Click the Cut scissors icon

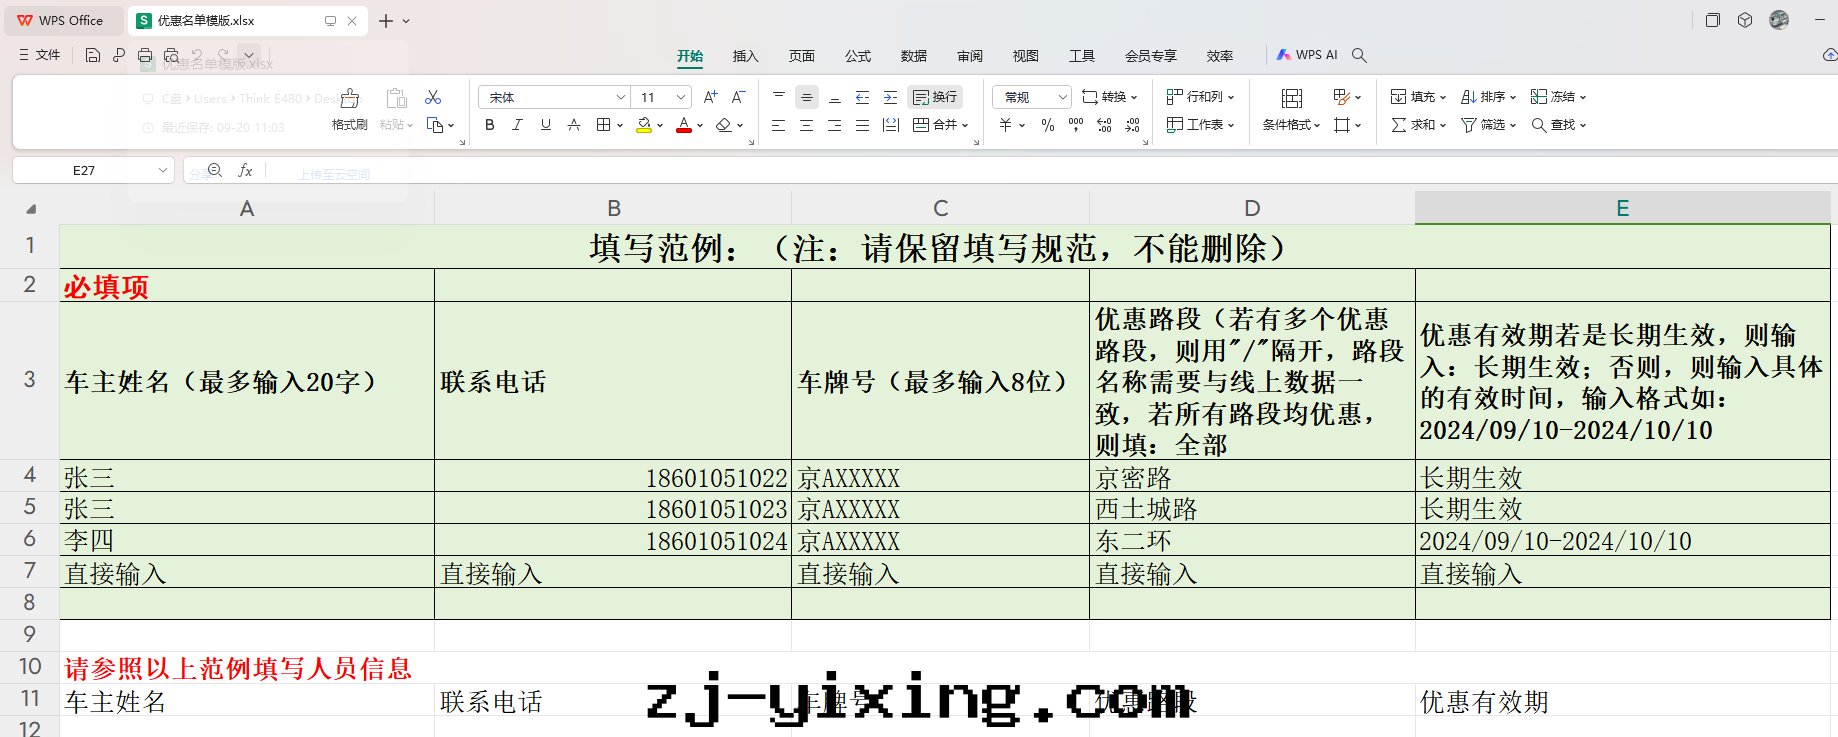tap(433, 97)
